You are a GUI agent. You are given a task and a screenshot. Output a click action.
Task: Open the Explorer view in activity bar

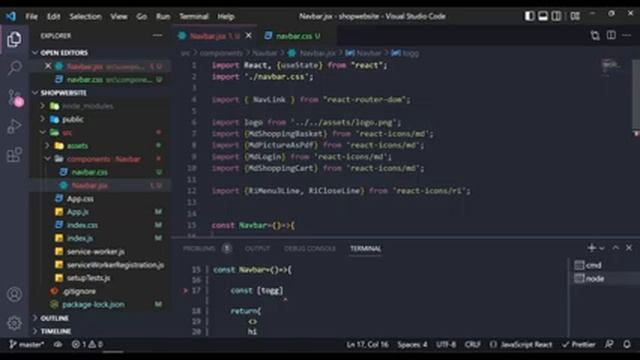(14, 40)
